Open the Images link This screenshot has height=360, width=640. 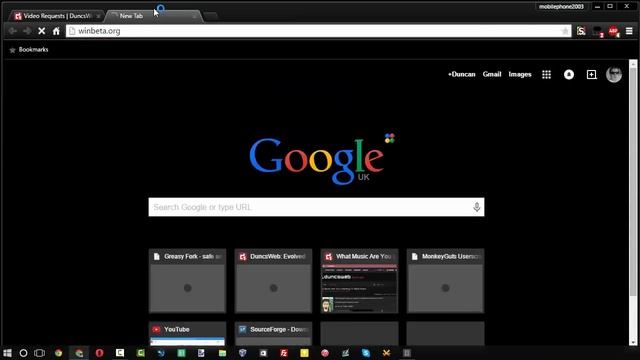coord(520,74)
